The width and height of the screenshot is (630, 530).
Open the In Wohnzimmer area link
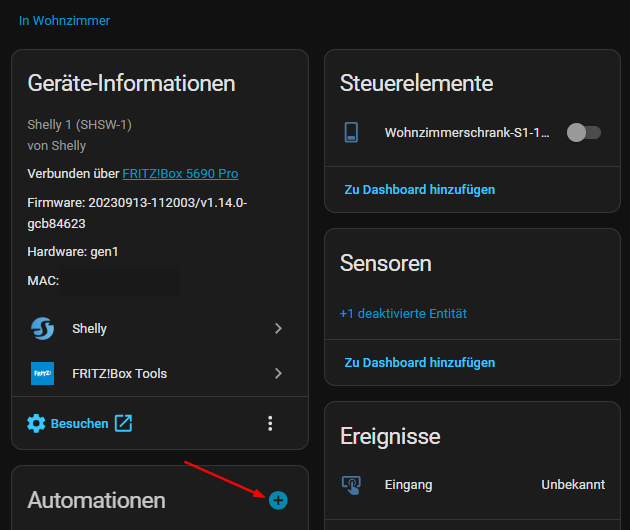tap(64, 20)
